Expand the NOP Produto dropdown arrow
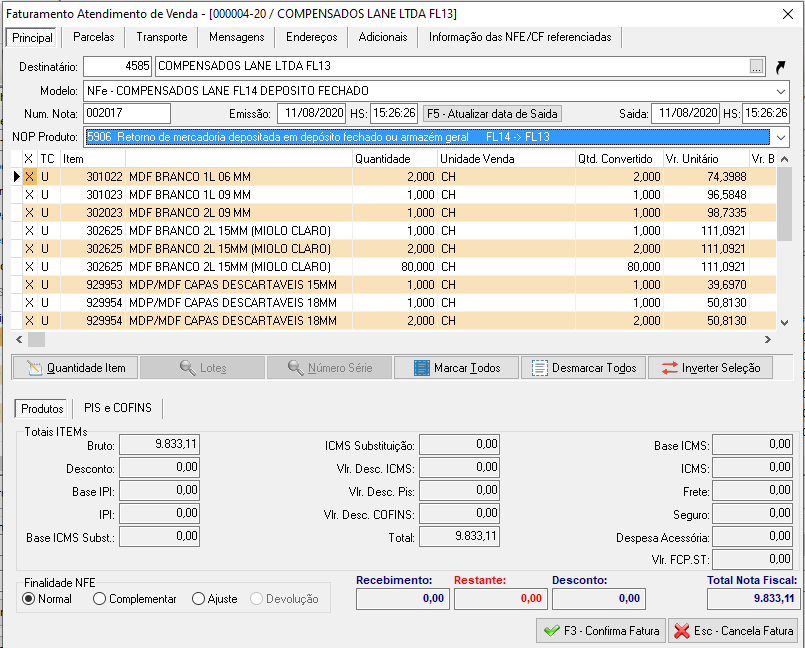 pyautogui.click(x=781, y=137)
